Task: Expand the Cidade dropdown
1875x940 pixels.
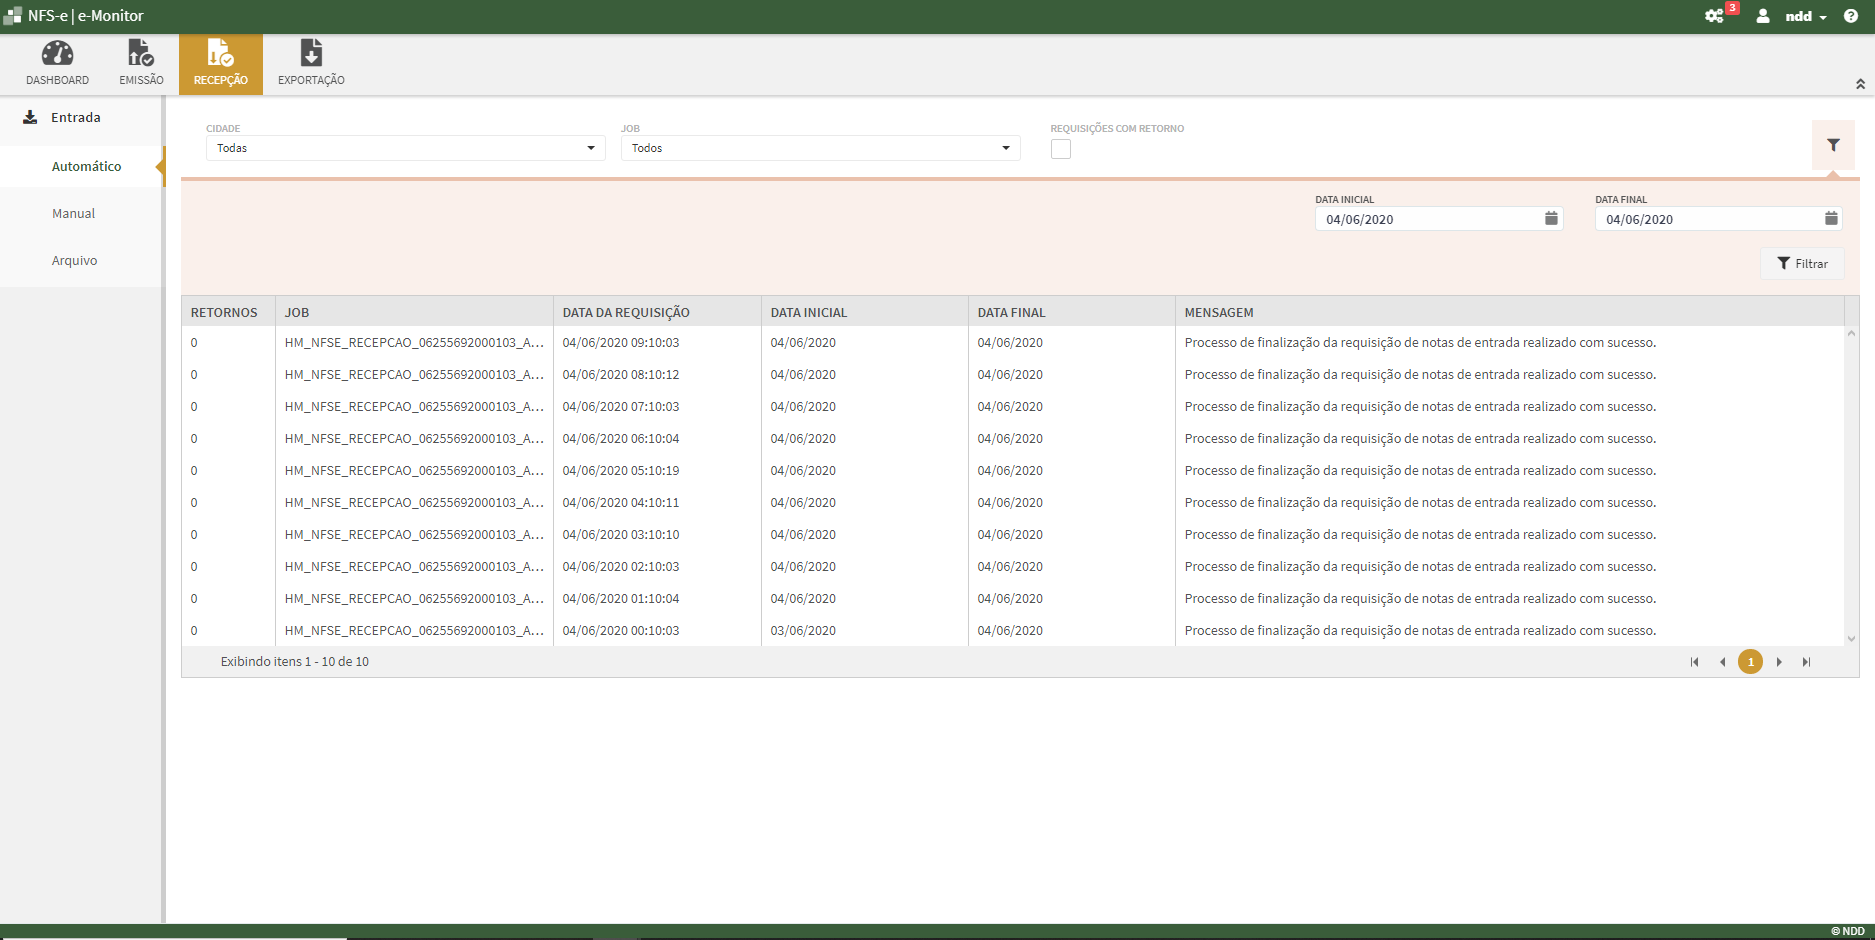Action: point(590,148)
